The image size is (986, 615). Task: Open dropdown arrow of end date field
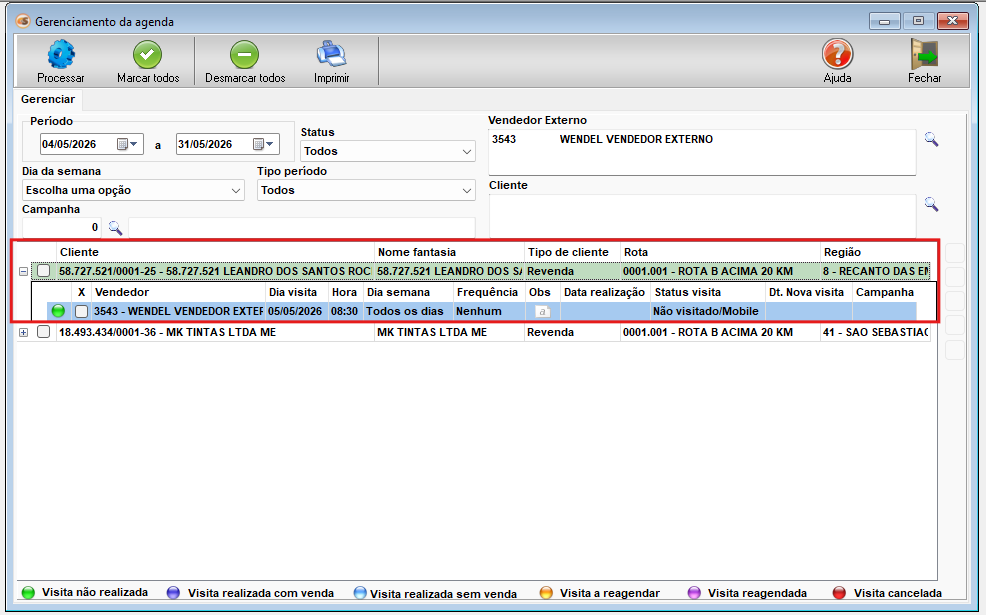270,144
